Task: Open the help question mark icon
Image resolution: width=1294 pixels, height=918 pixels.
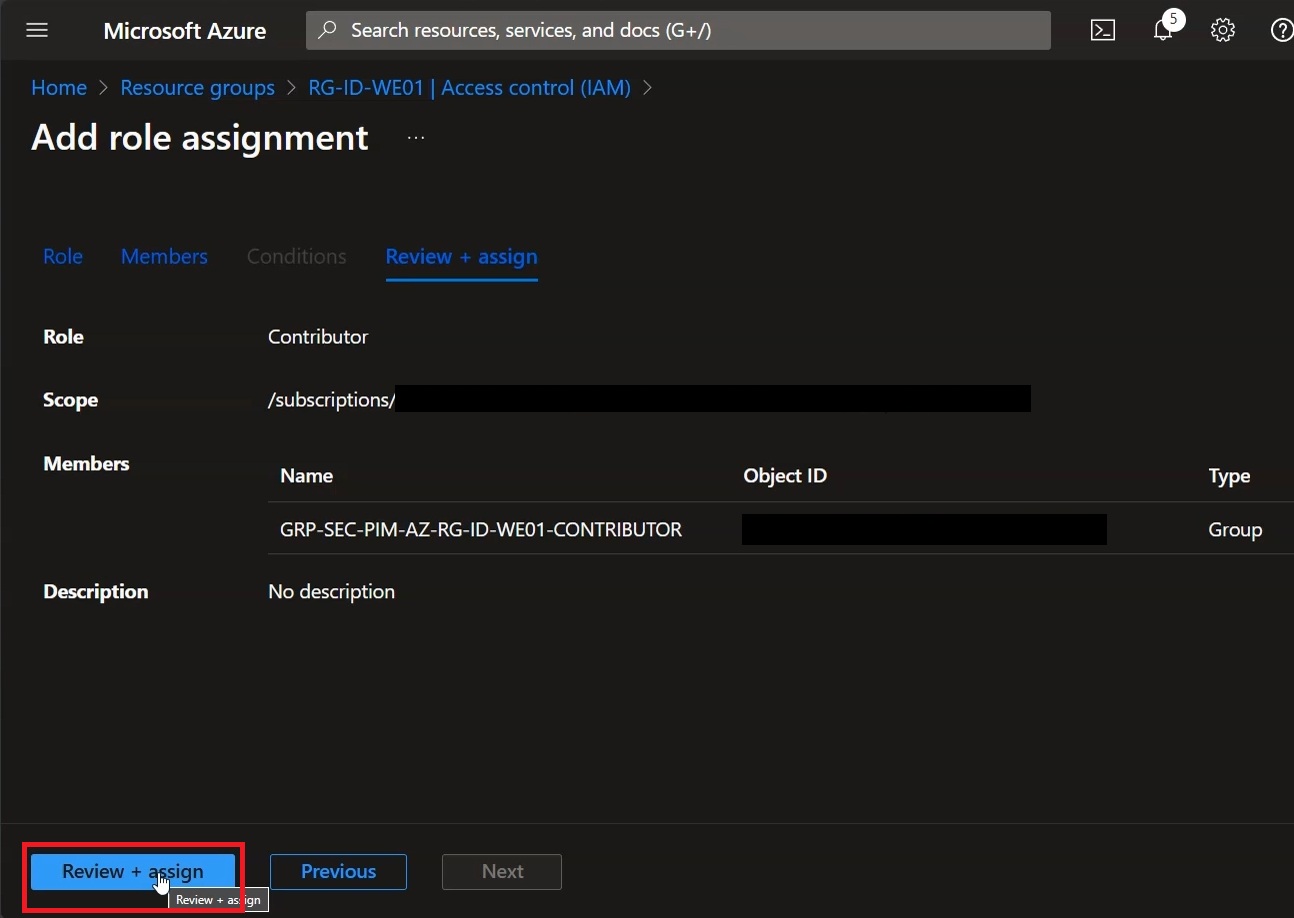Action: [x=1281, y=30]
